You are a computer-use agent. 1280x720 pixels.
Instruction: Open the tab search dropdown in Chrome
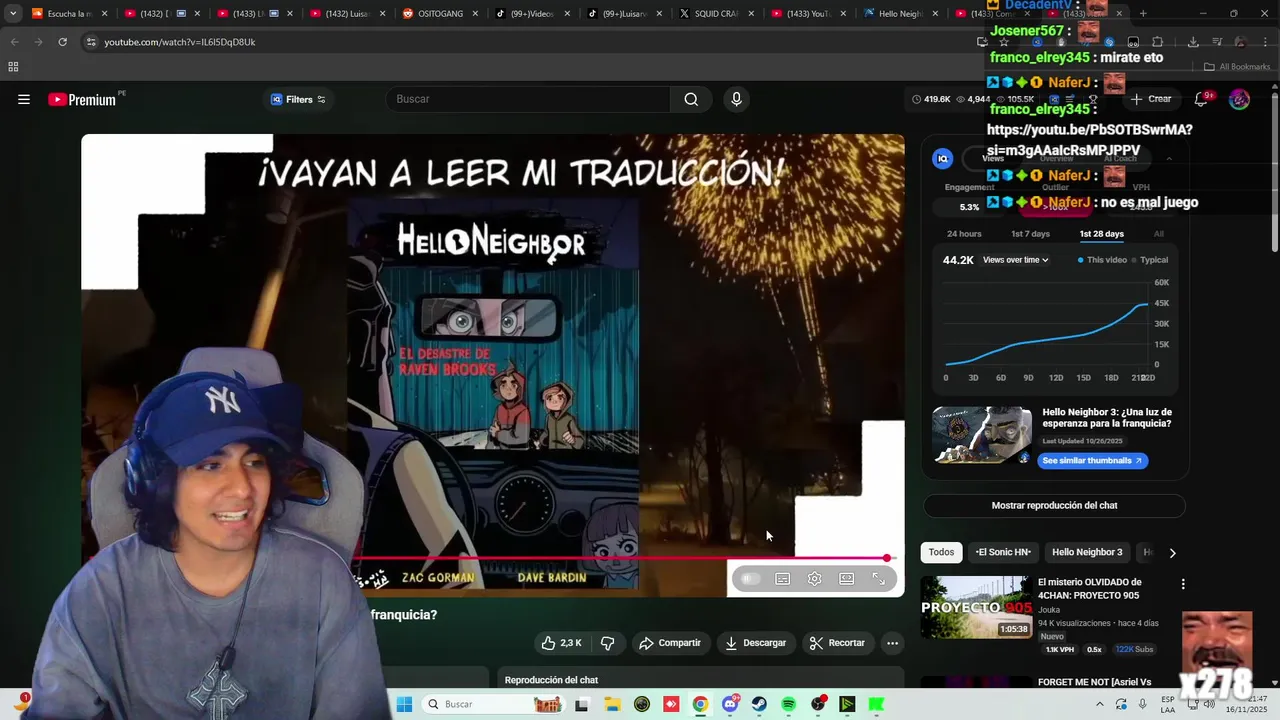[x=12, y=14]
